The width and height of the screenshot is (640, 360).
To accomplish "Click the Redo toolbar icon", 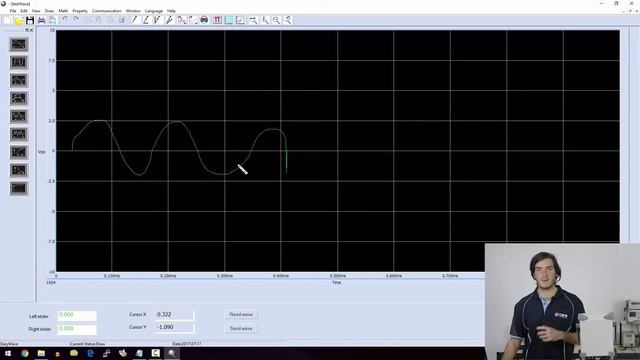I will tap(76, 20).
